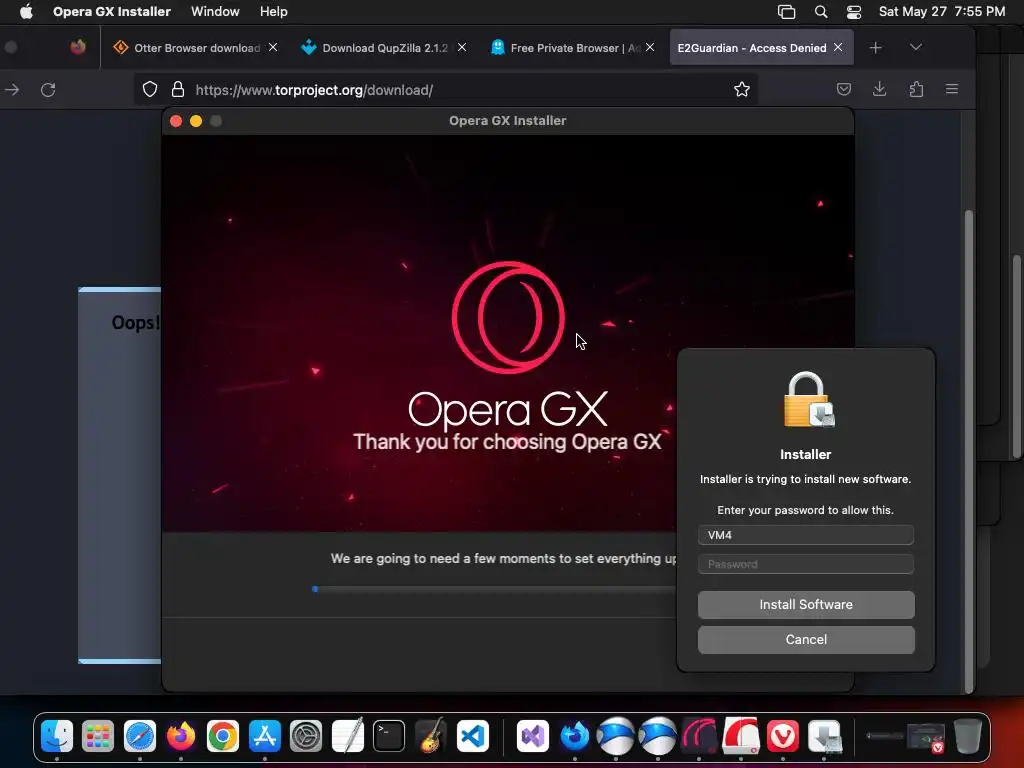The image size is (1024, 768).
Task: Close the E2Guardian tab
Action: pyautogui.click(x=838, y=47)
